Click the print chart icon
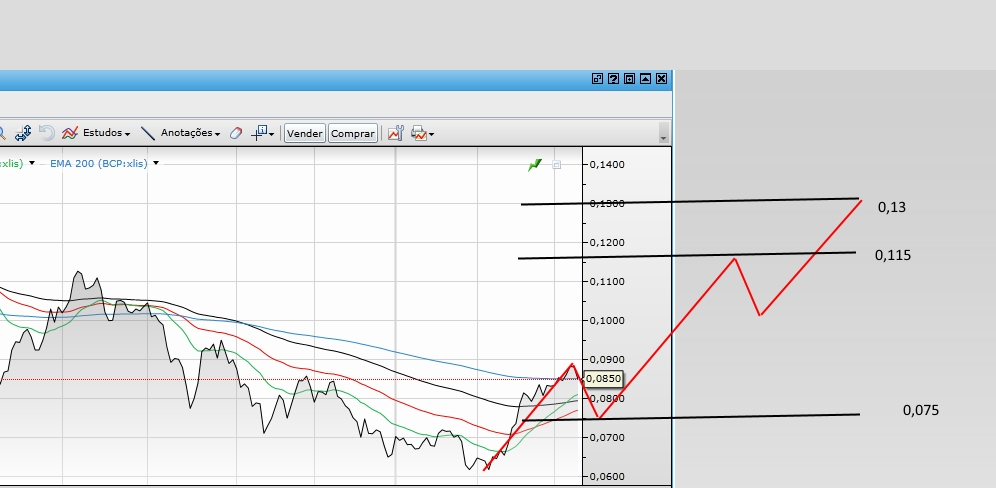This screenshot has width=996, height=488. [419, 133]
